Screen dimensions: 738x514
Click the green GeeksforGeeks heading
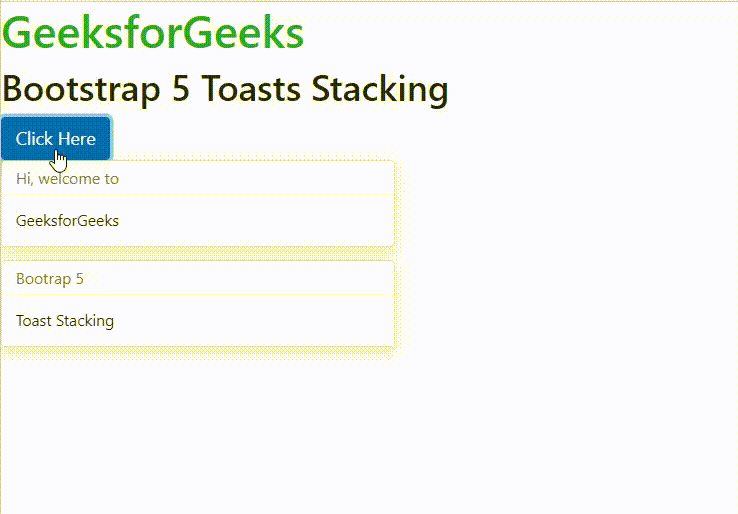[153, 33]
